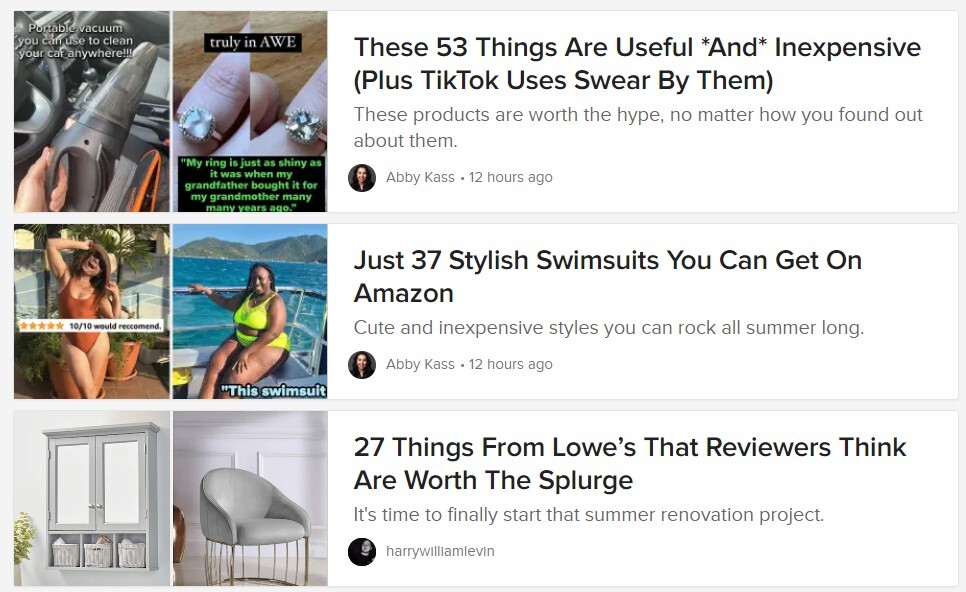The image size is (966, 592).
Task: Open '27 Things From Lowe's' headline
Action: (x=630, y=463)
